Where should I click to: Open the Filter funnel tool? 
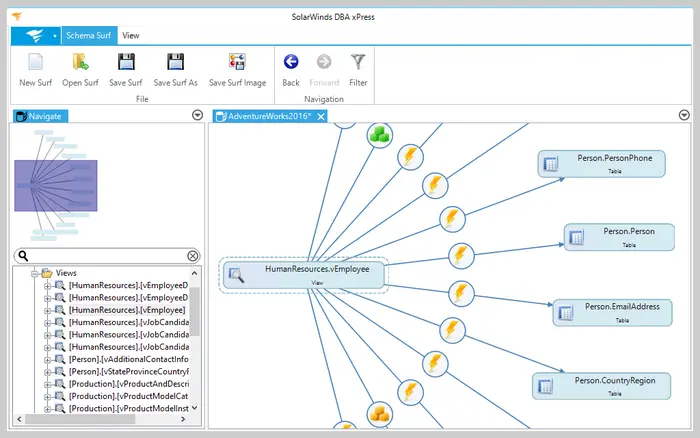(358, 63)
